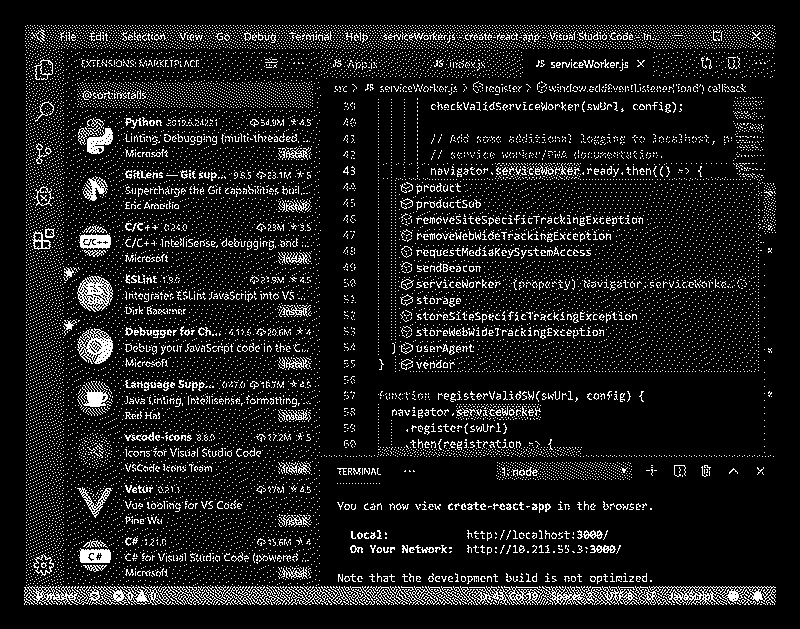Viewport: 800px width, 629px height.
Task: Open the Search view in activity bar
Action: coord(43,111)
